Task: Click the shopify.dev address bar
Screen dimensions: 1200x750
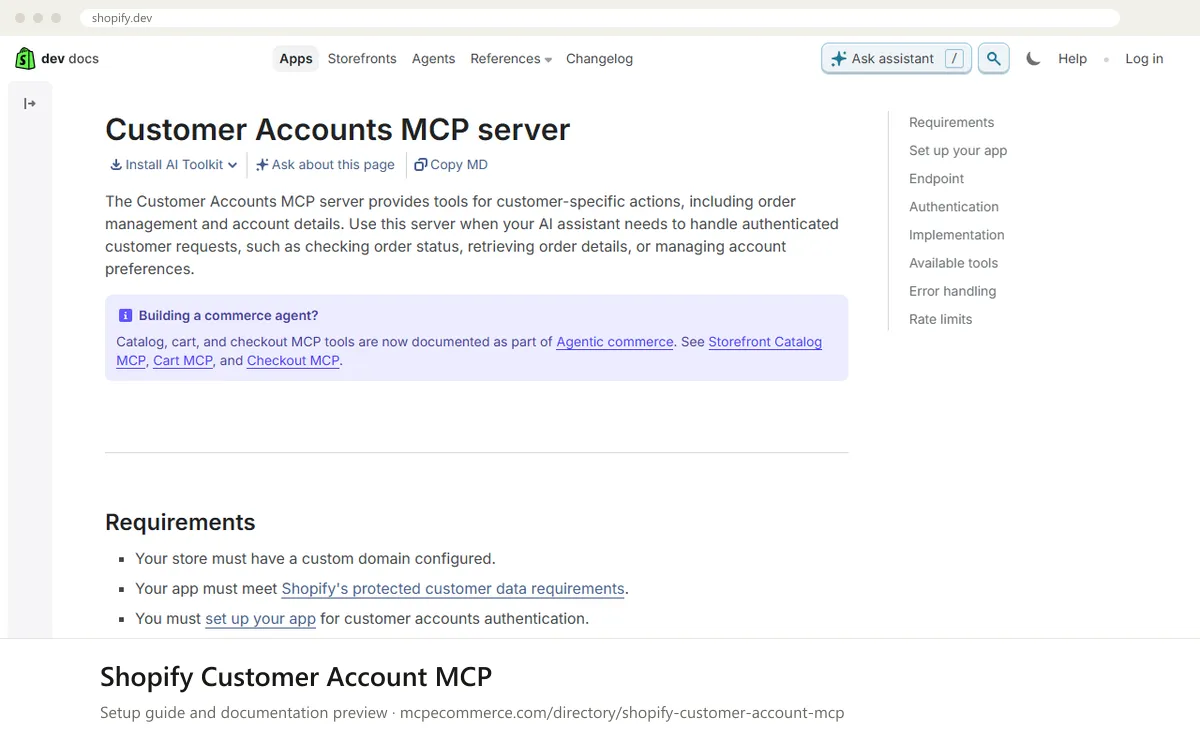Action: (x=600, y=18)
